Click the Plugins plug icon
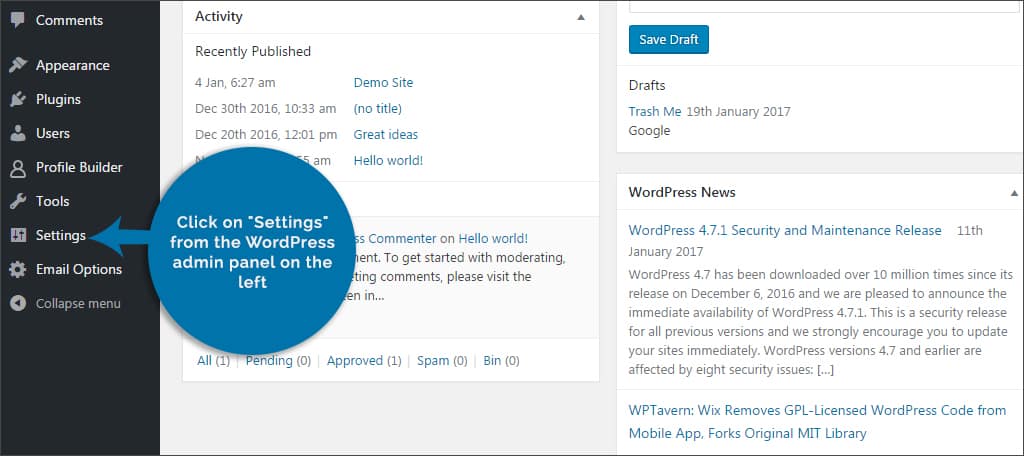This screenshot has height=456, width=1024. [x=18, y=99]
